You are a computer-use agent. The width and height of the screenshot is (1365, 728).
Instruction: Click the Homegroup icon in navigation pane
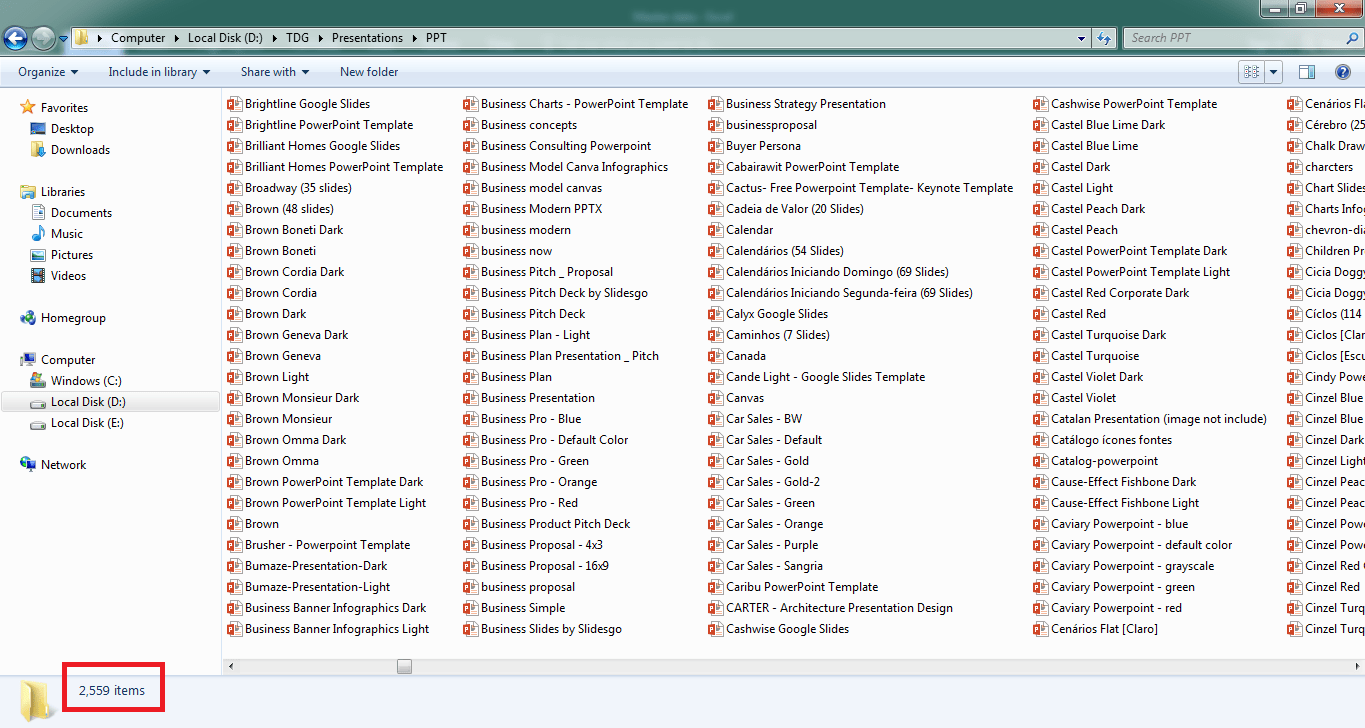28,318
